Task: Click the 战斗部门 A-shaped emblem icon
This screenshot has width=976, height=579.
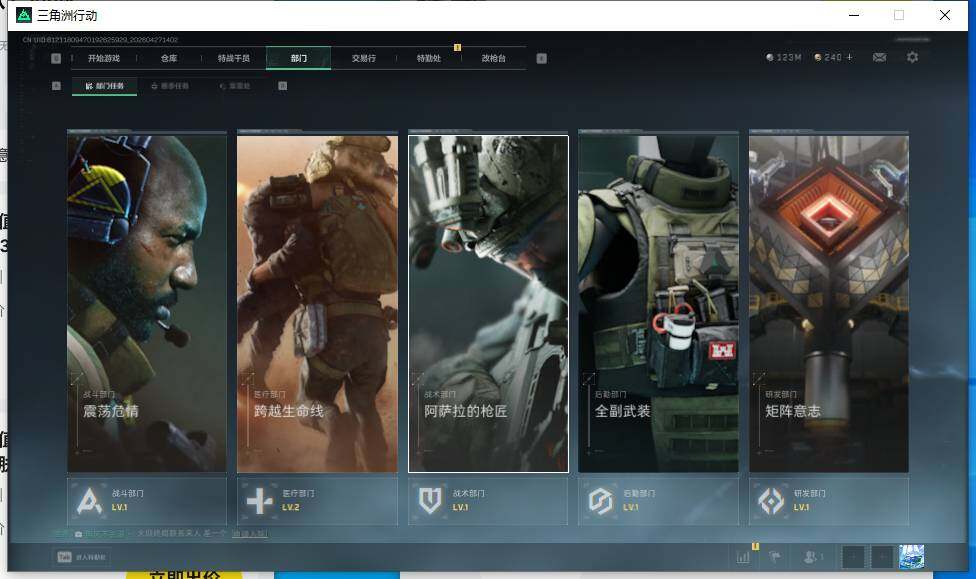Action: tap(89, 501)
